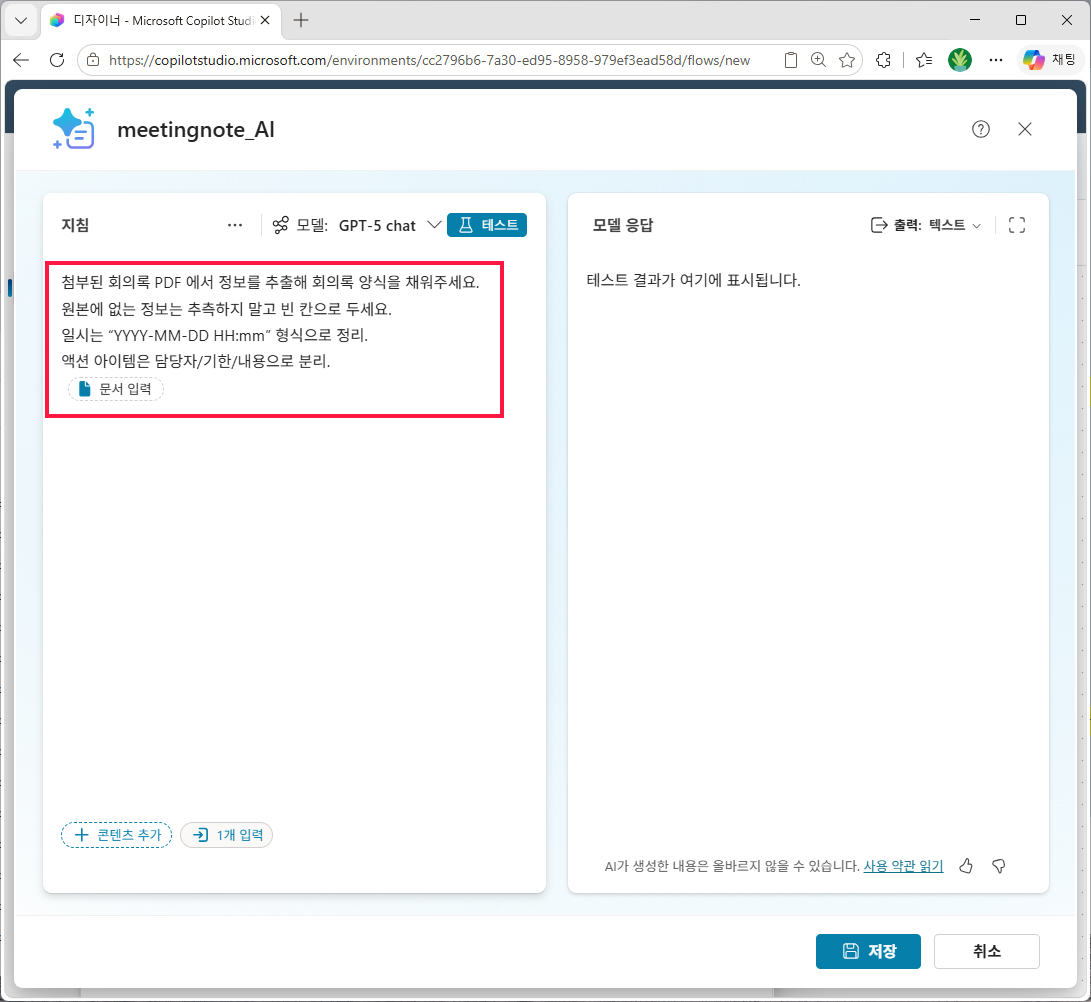
Task: Open the 1개 입력 inputs list
Action: pyautogui.click(x=227, y=835)
